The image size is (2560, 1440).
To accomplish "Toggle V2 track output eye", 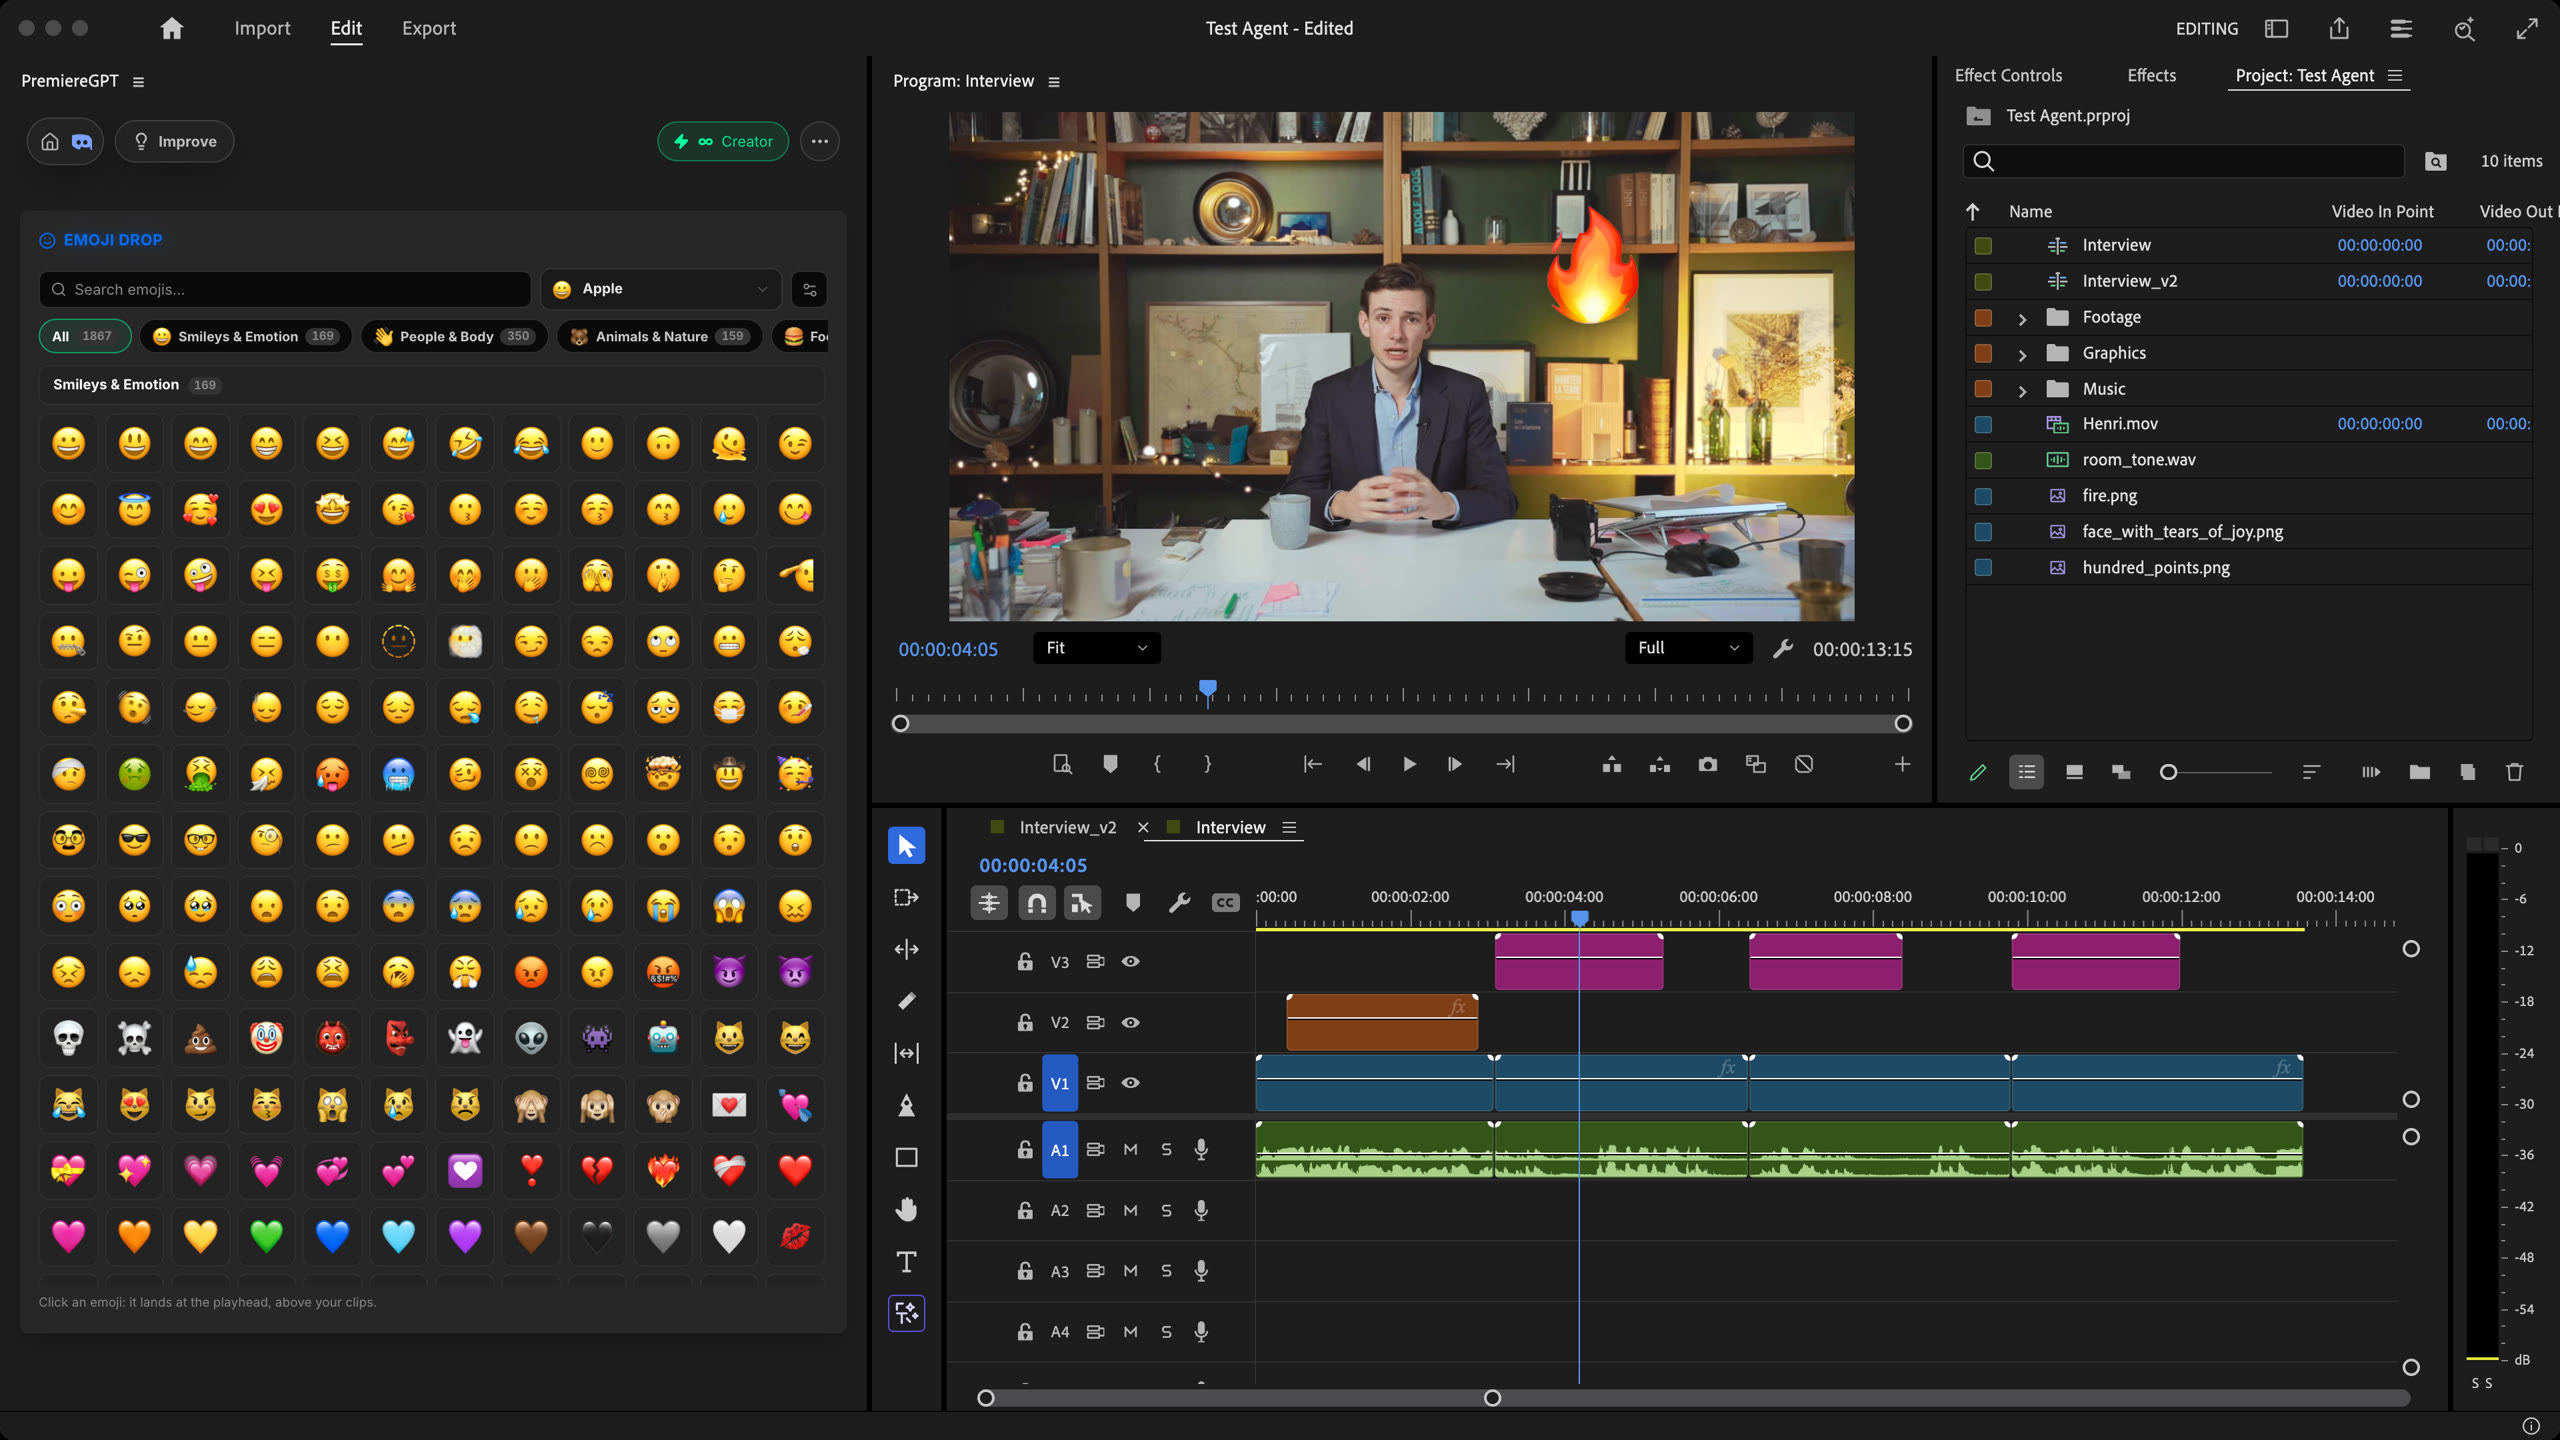I will pos(1131,1023).
